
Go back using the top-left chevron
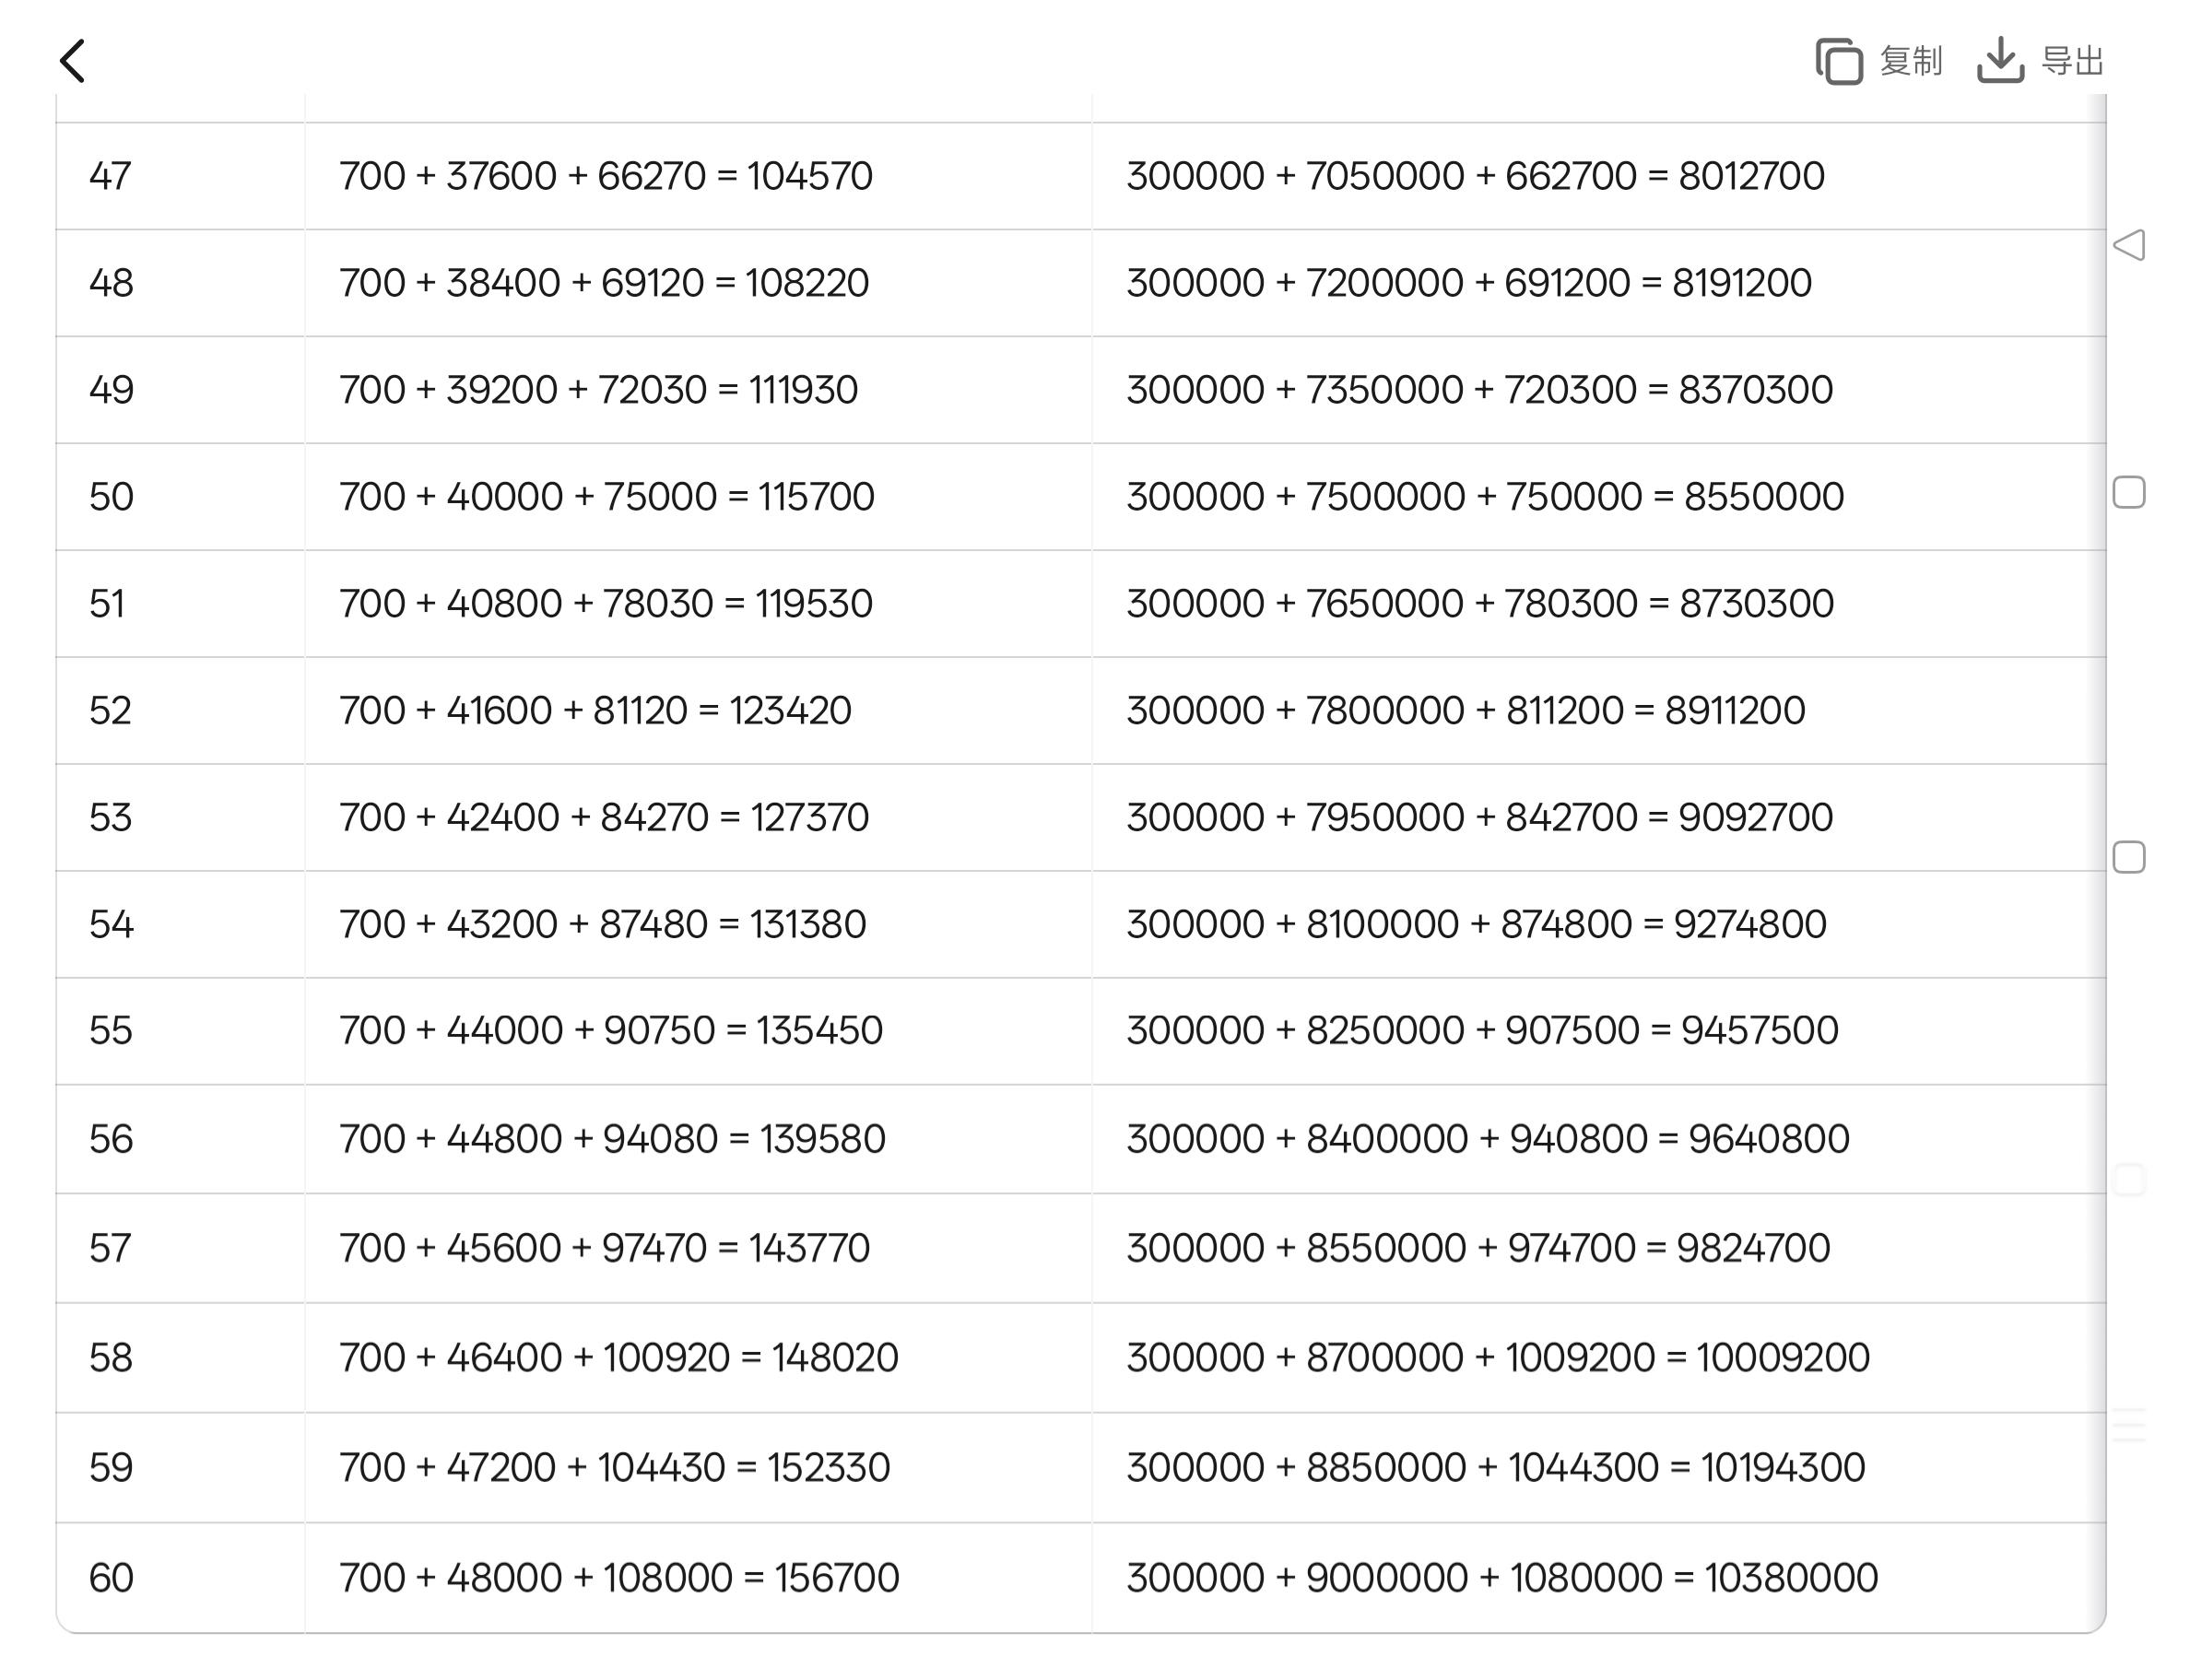pos(73,61)
